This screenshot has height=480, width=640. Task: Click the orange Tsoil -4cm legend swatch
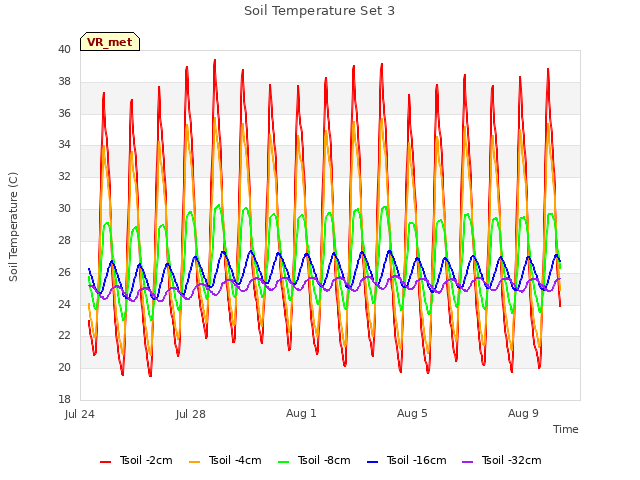pyautogui.click(x=195, y=462)
